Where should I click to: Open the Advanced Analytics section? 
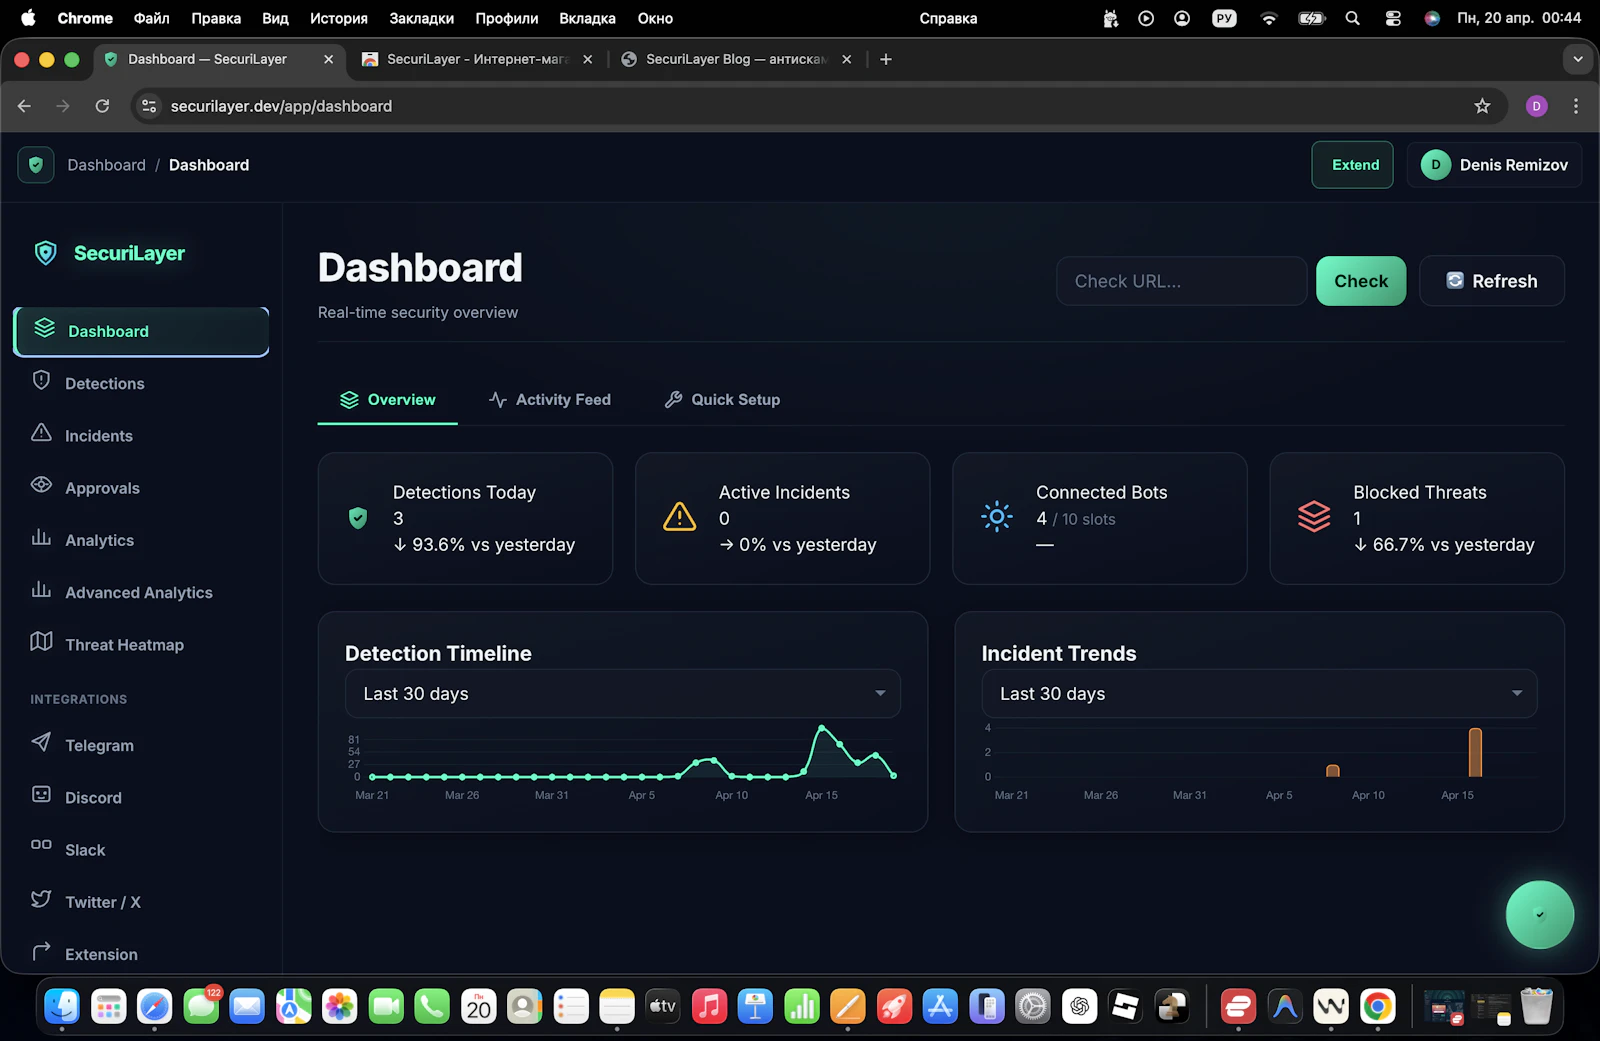138,592
